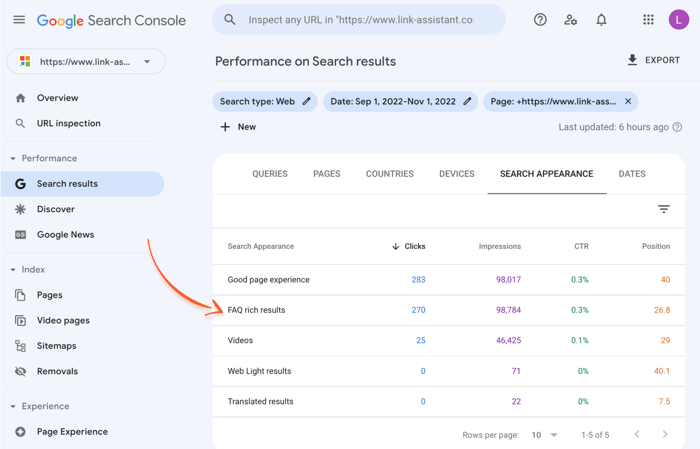The width and height of the screenshot is (700, 449).
Task: Select the Search Appearance tab
Action: pyautogui.click(x=546, y=174)
